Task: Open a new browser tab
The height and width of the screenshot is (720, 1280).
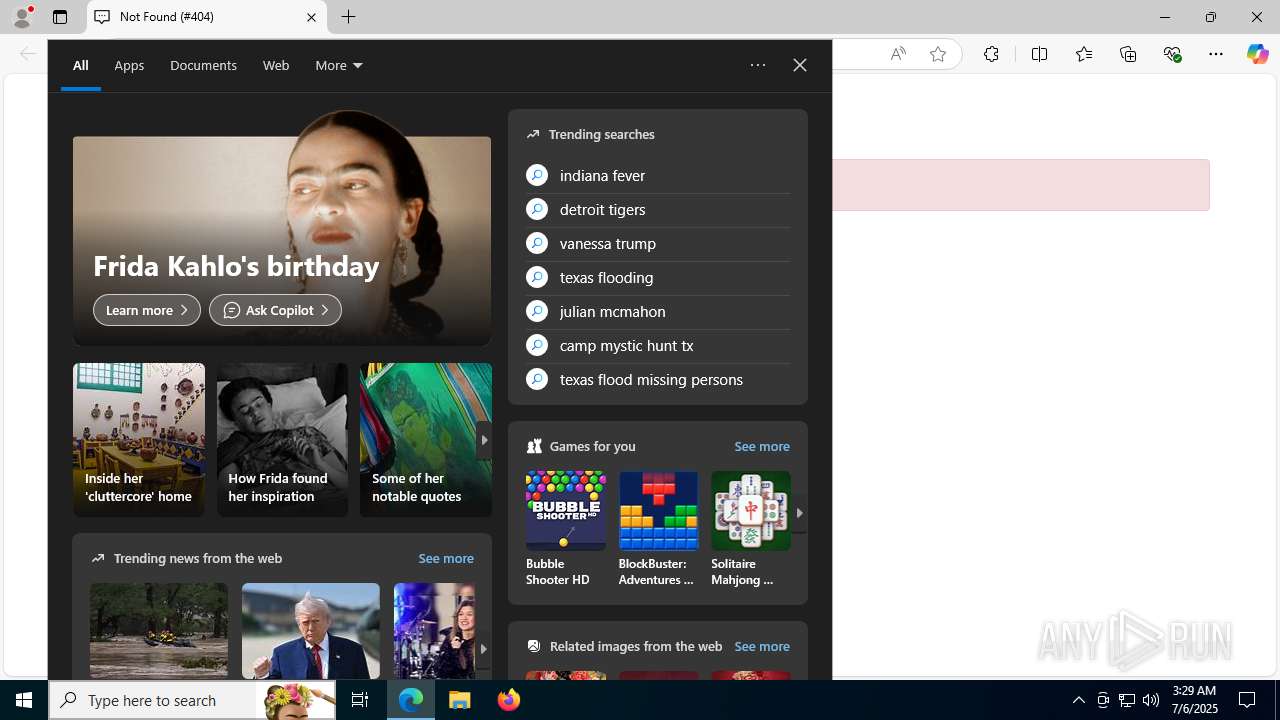Action: pyautogui.click(x=349, y=17)
